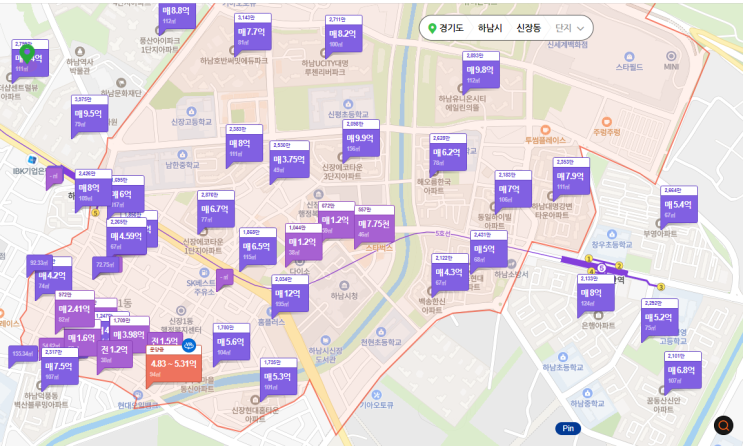Image resolution: width=743 pixels, height=446 pixels.
Task: Click the 주렁주렁 cafe icon
Action: click(x=607, y=122)
